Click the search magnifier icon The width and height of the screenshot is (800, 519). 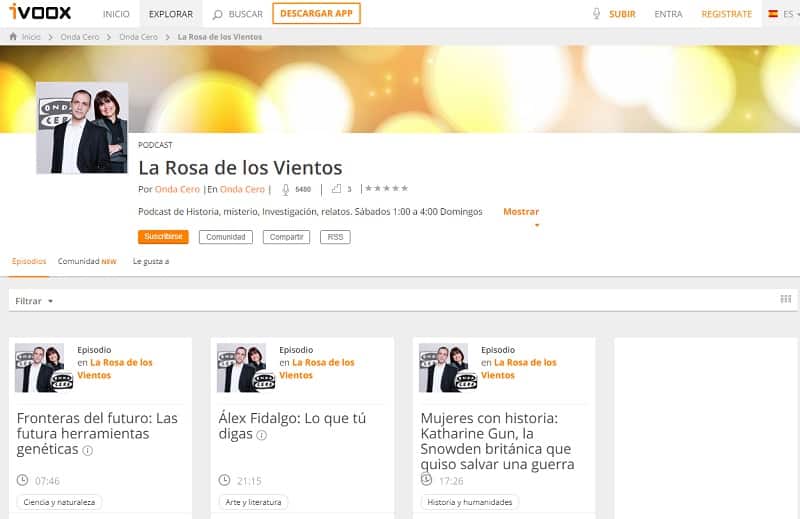click(x=218, y=14)
